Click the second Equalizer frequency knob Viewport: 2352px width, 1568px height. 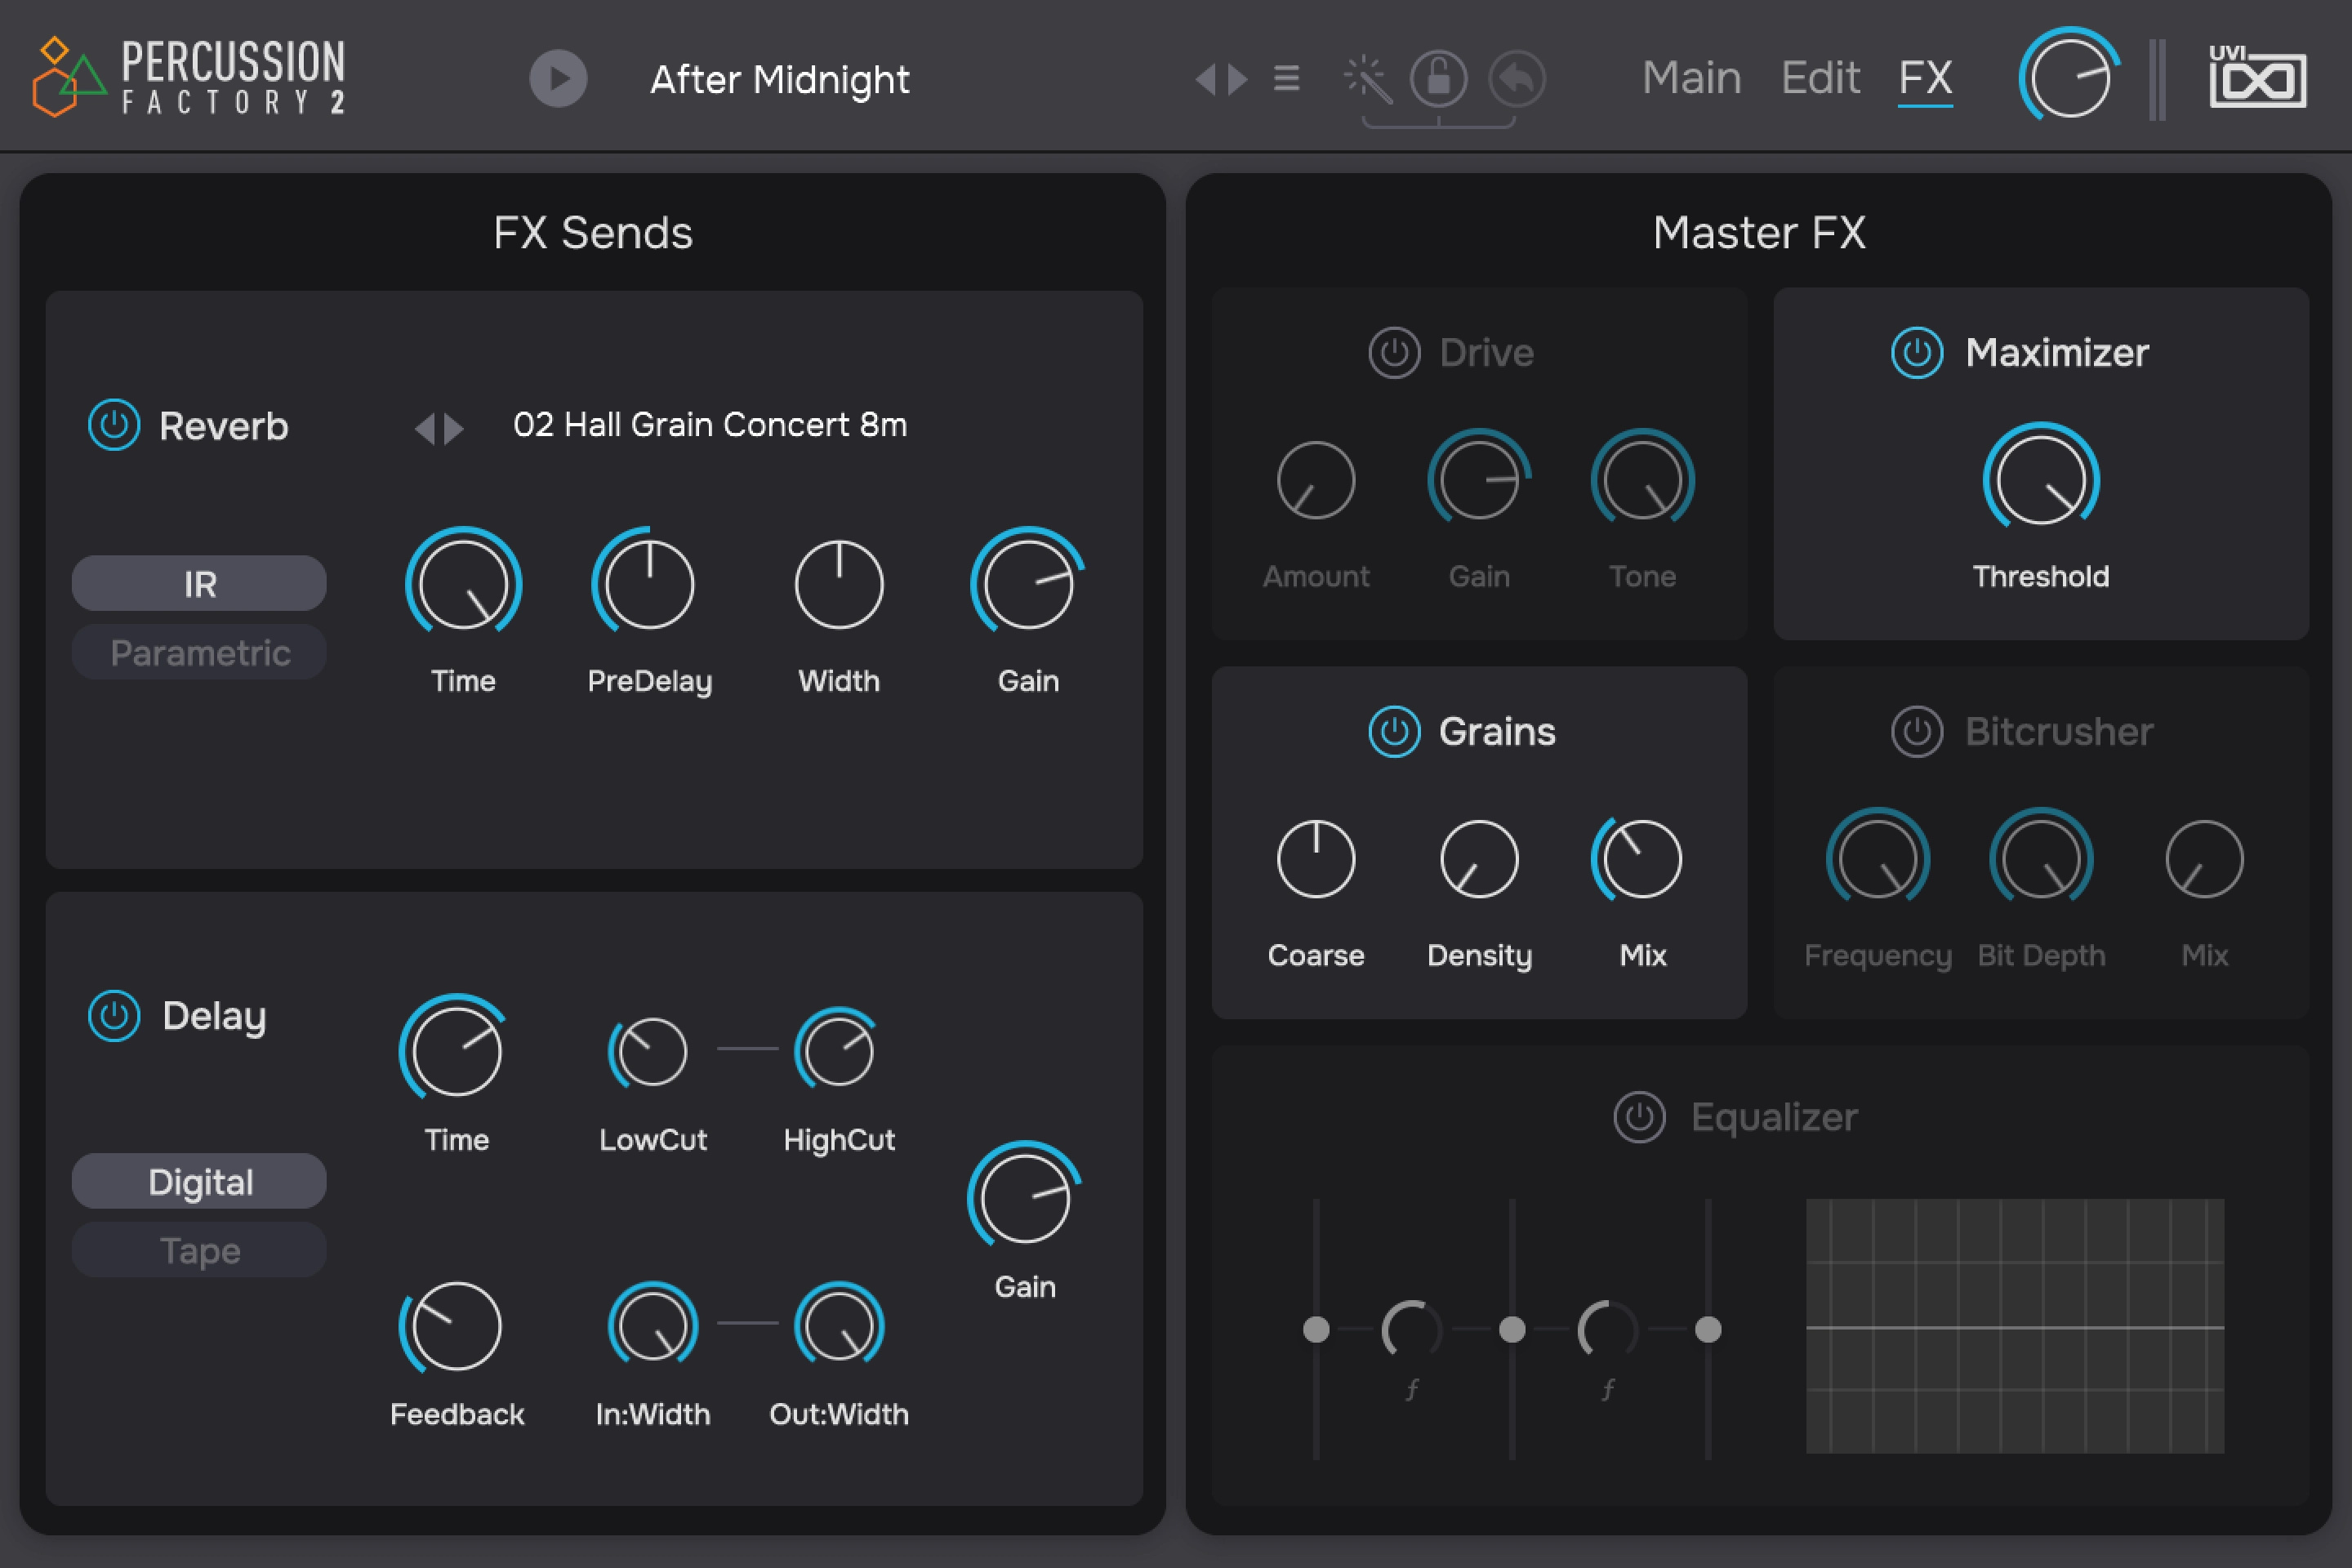[1608, 1330]
